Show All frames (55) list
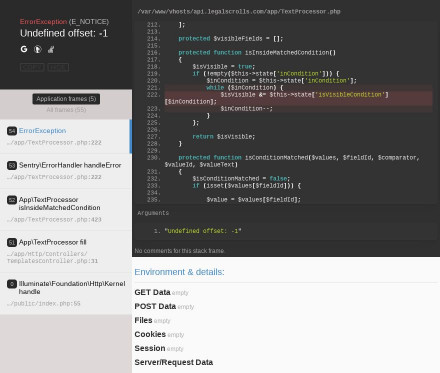This screenshot has height=373, width=440. click(66, 110)
